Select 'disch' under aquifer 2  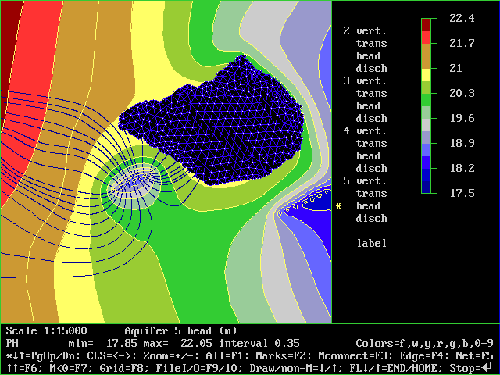(371, 68)
